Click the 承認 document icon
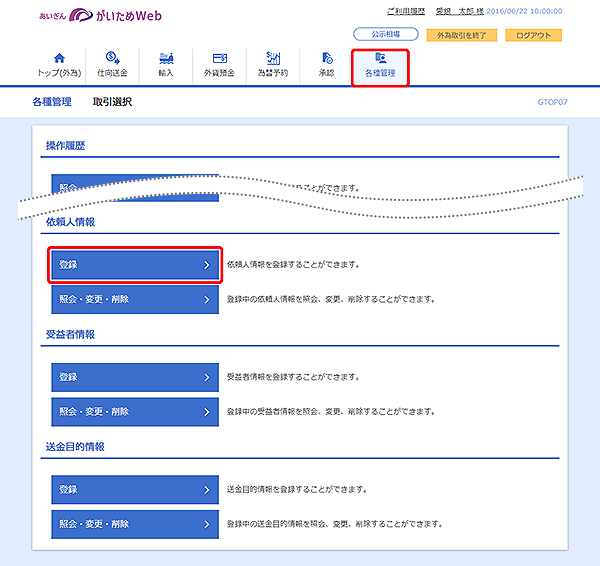The image size is (600, 566). click(x=327, y=58)
